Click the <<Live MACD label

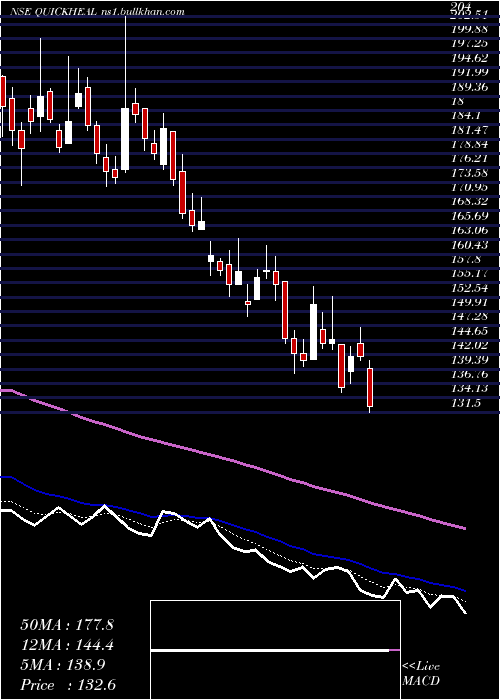pyautogui.click(x=421, y=674)
